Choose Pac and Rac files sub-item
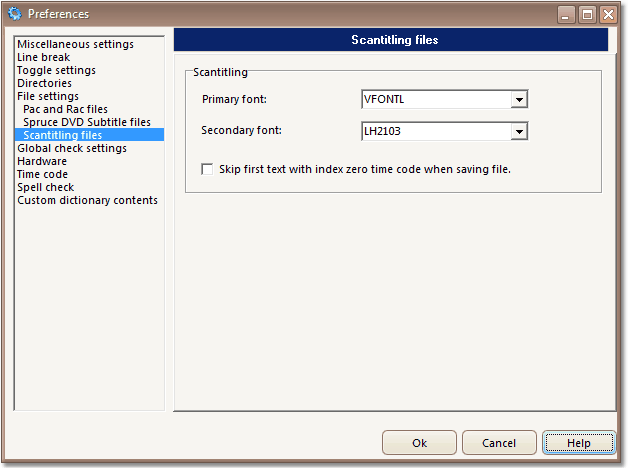This screenshot has width=628, height=470. click(x=65, y=109)
